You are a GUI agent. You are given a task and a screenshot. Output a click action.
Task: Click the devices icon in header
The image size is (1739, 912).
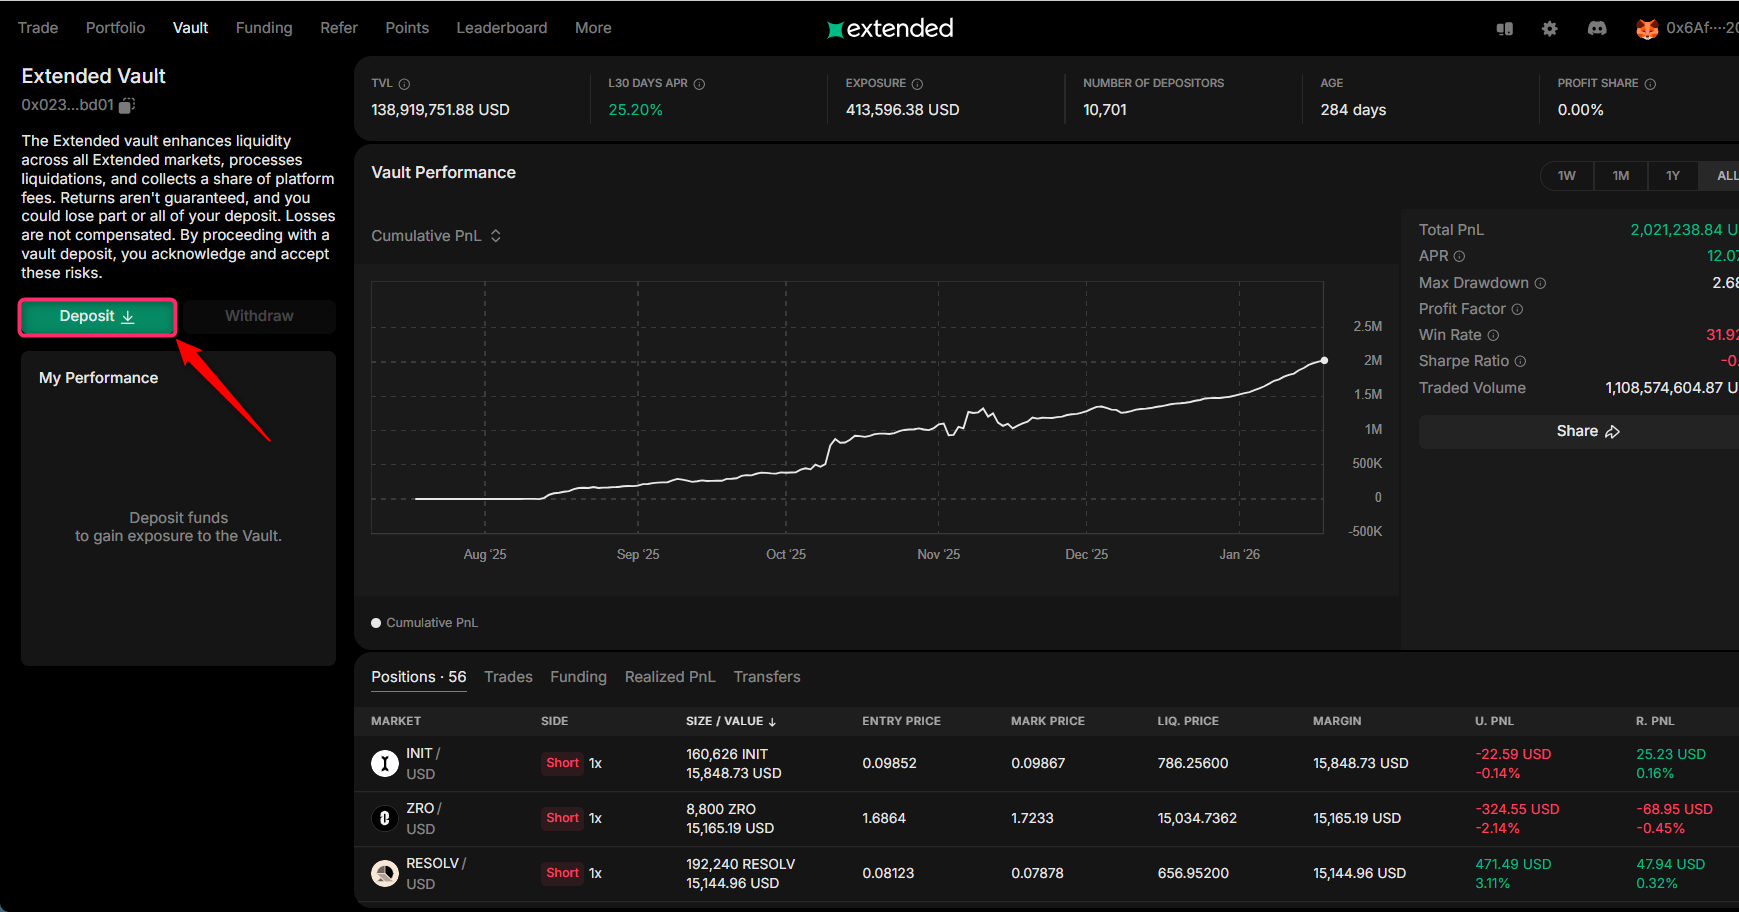[1504, 28]
